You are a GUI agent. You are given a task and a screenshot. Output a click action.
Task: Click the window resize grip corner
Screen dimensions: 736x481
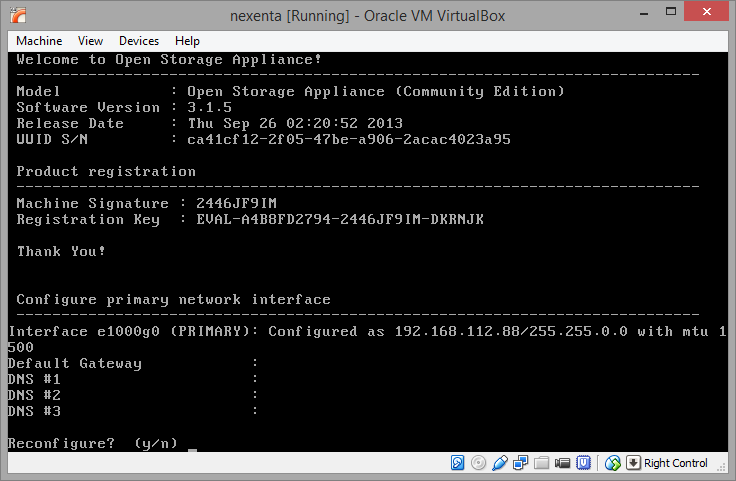(721, 466)
